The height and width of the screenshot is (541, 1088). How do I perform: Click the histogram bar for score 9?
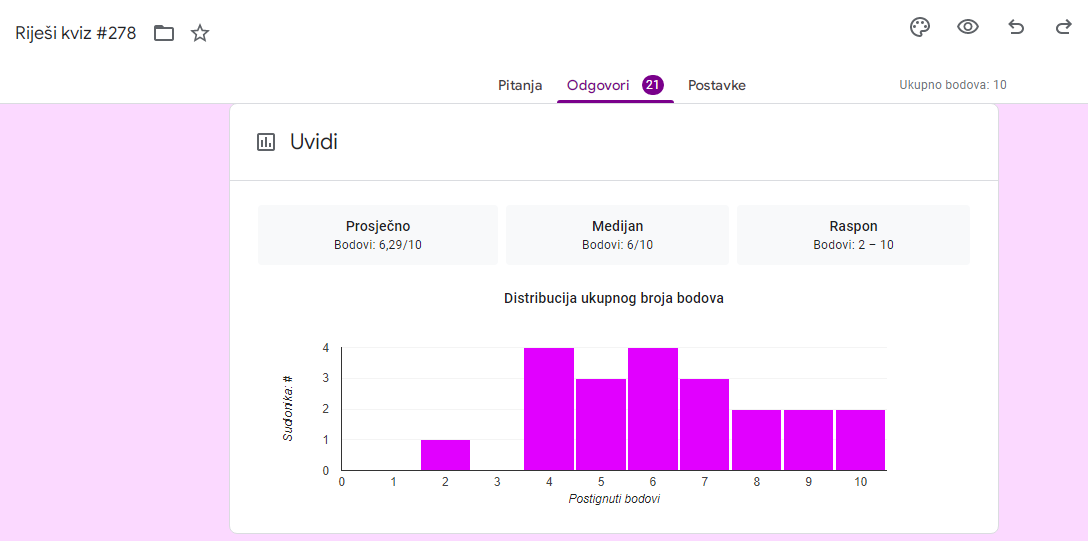click(808, 440)
